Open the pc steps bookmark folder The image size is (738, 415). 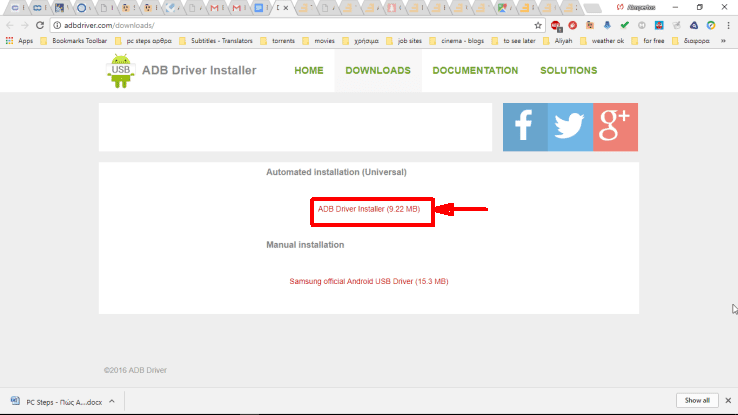click(x=144, y=41)
